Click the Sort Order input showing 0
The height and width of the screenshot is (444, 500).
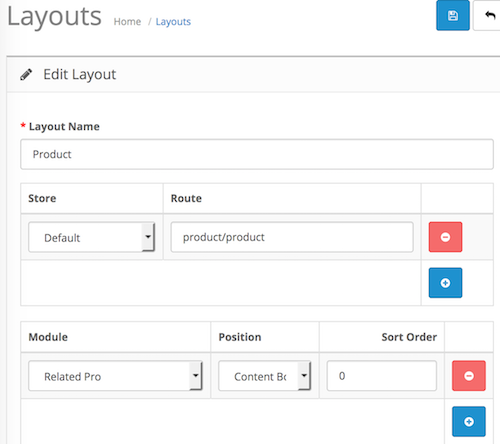382,376
